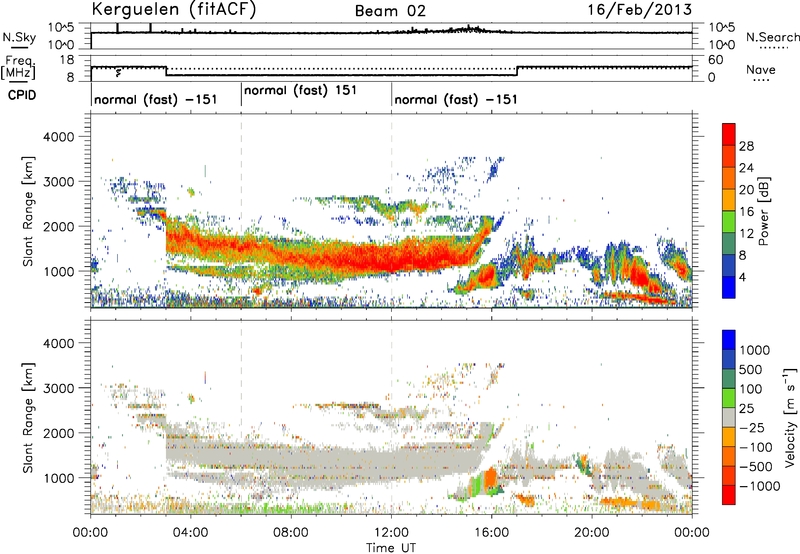Click the velocity colorbar title "Velocity [m s-1]"
Viewport: 800px width, 554px height.
(x=790, y=417)
